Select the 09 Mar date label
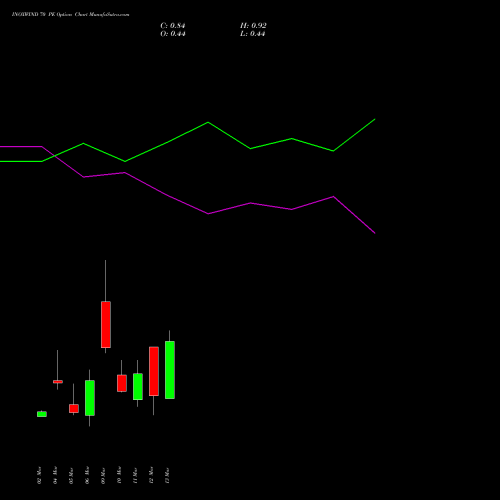 coord(103,476)
